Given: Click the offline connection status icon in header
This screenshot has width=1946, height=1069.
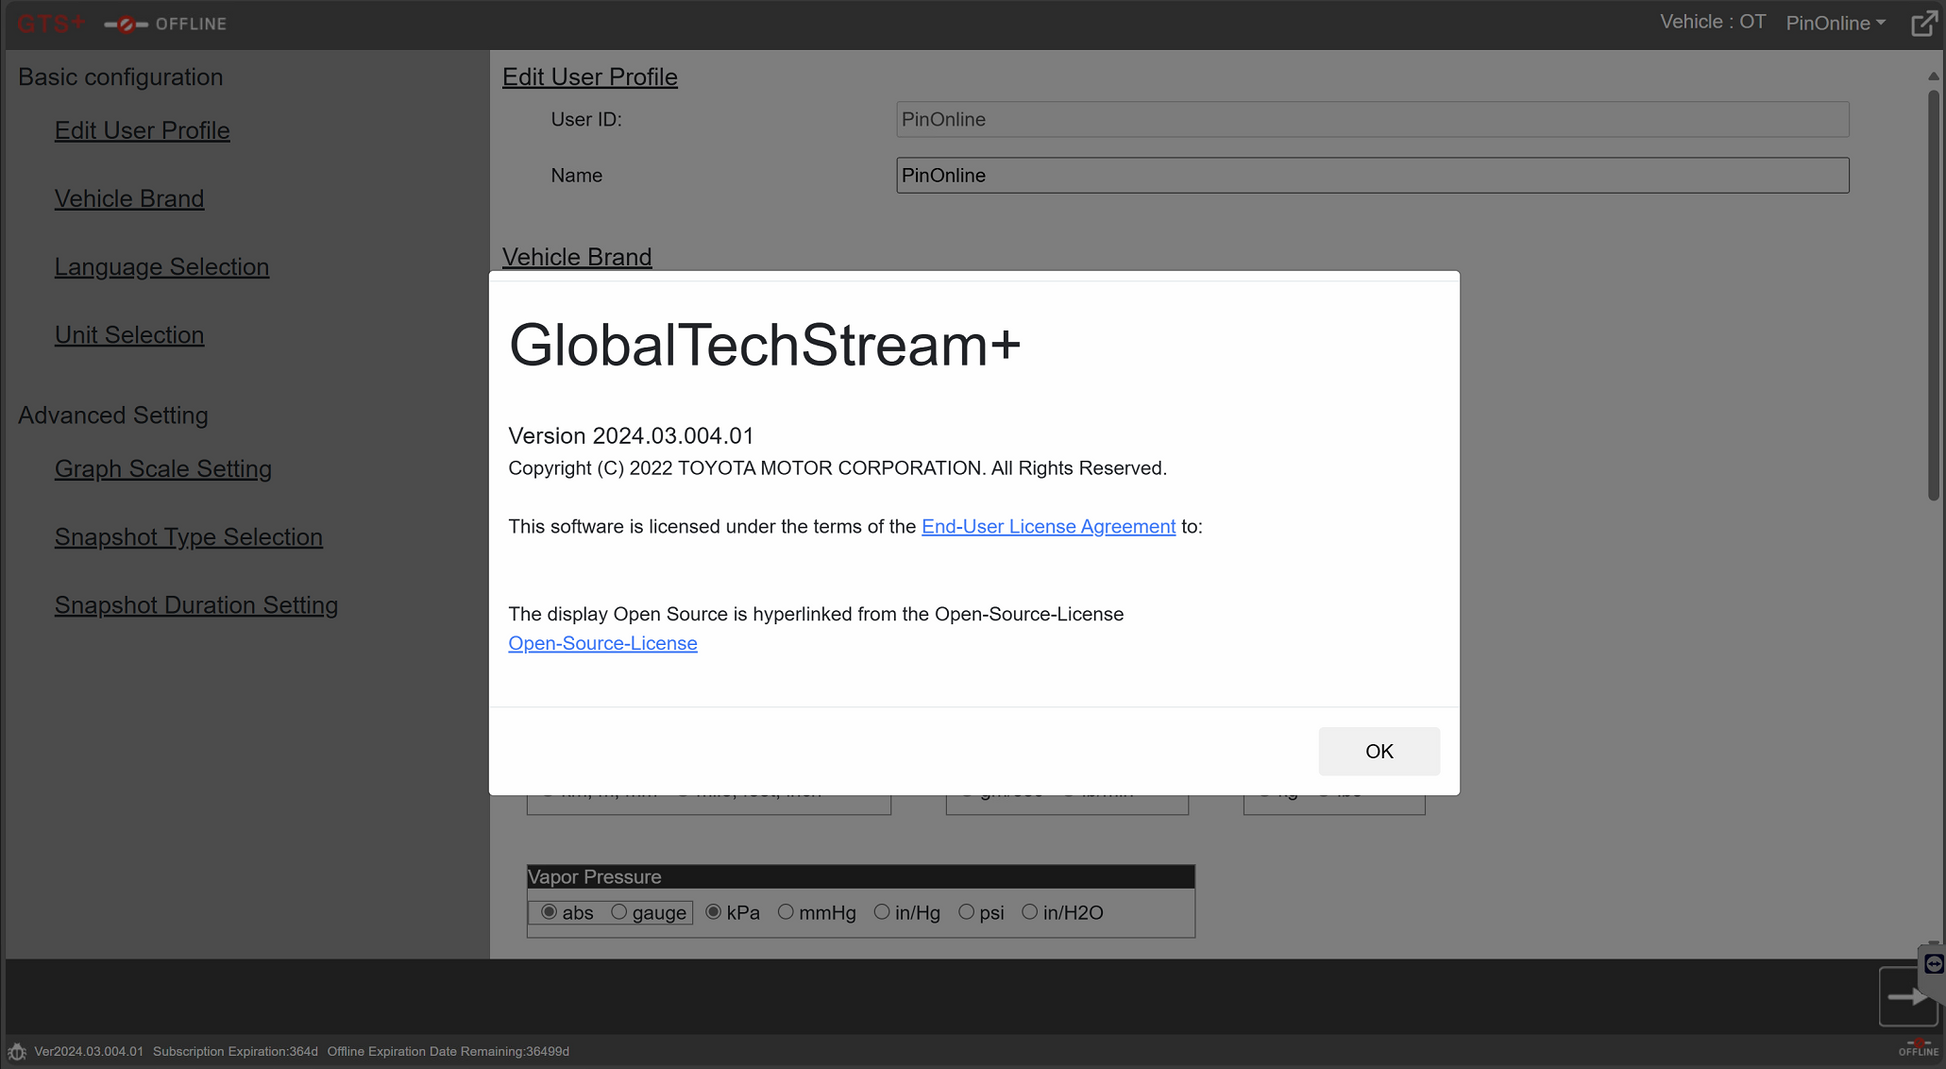Looking at the screenshot, I should coord(126,24).
